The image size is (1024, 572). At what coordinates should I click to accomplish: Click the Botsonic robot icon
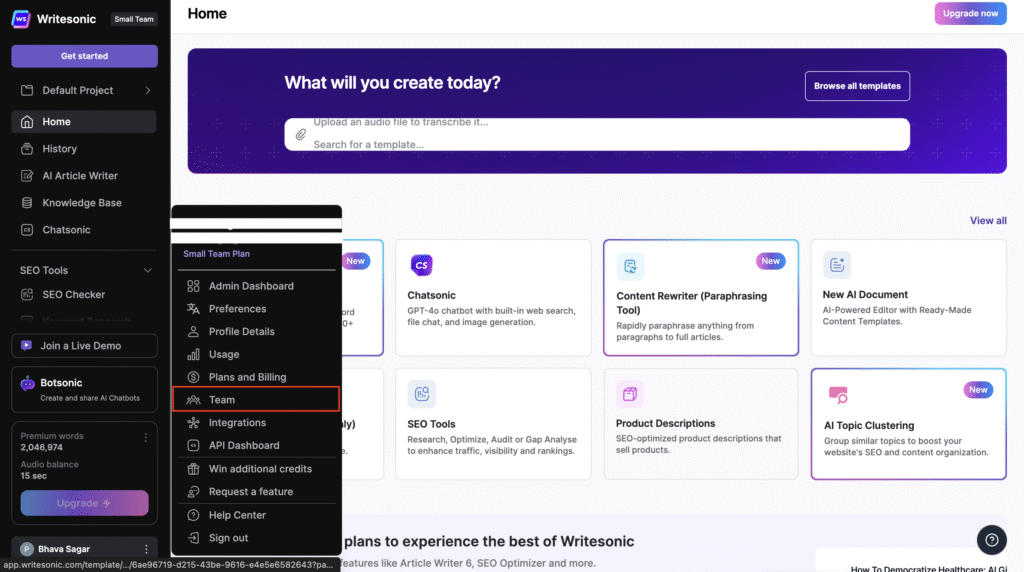pos(27,383)
